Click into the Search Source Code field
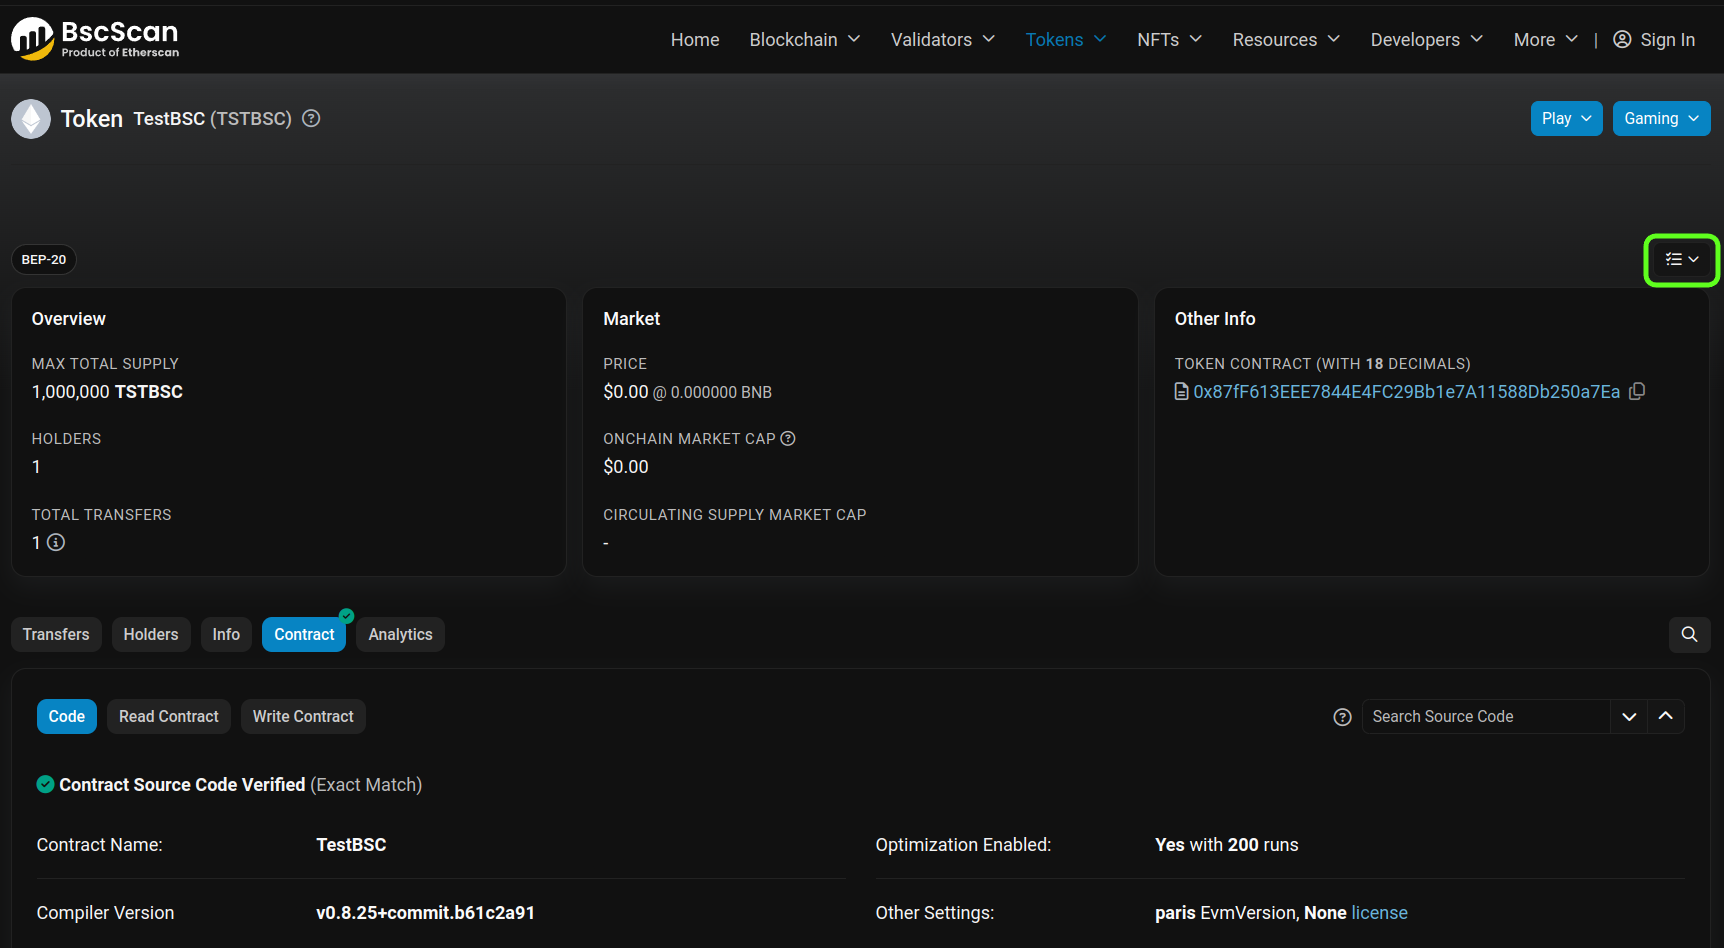 [1485, 716]
